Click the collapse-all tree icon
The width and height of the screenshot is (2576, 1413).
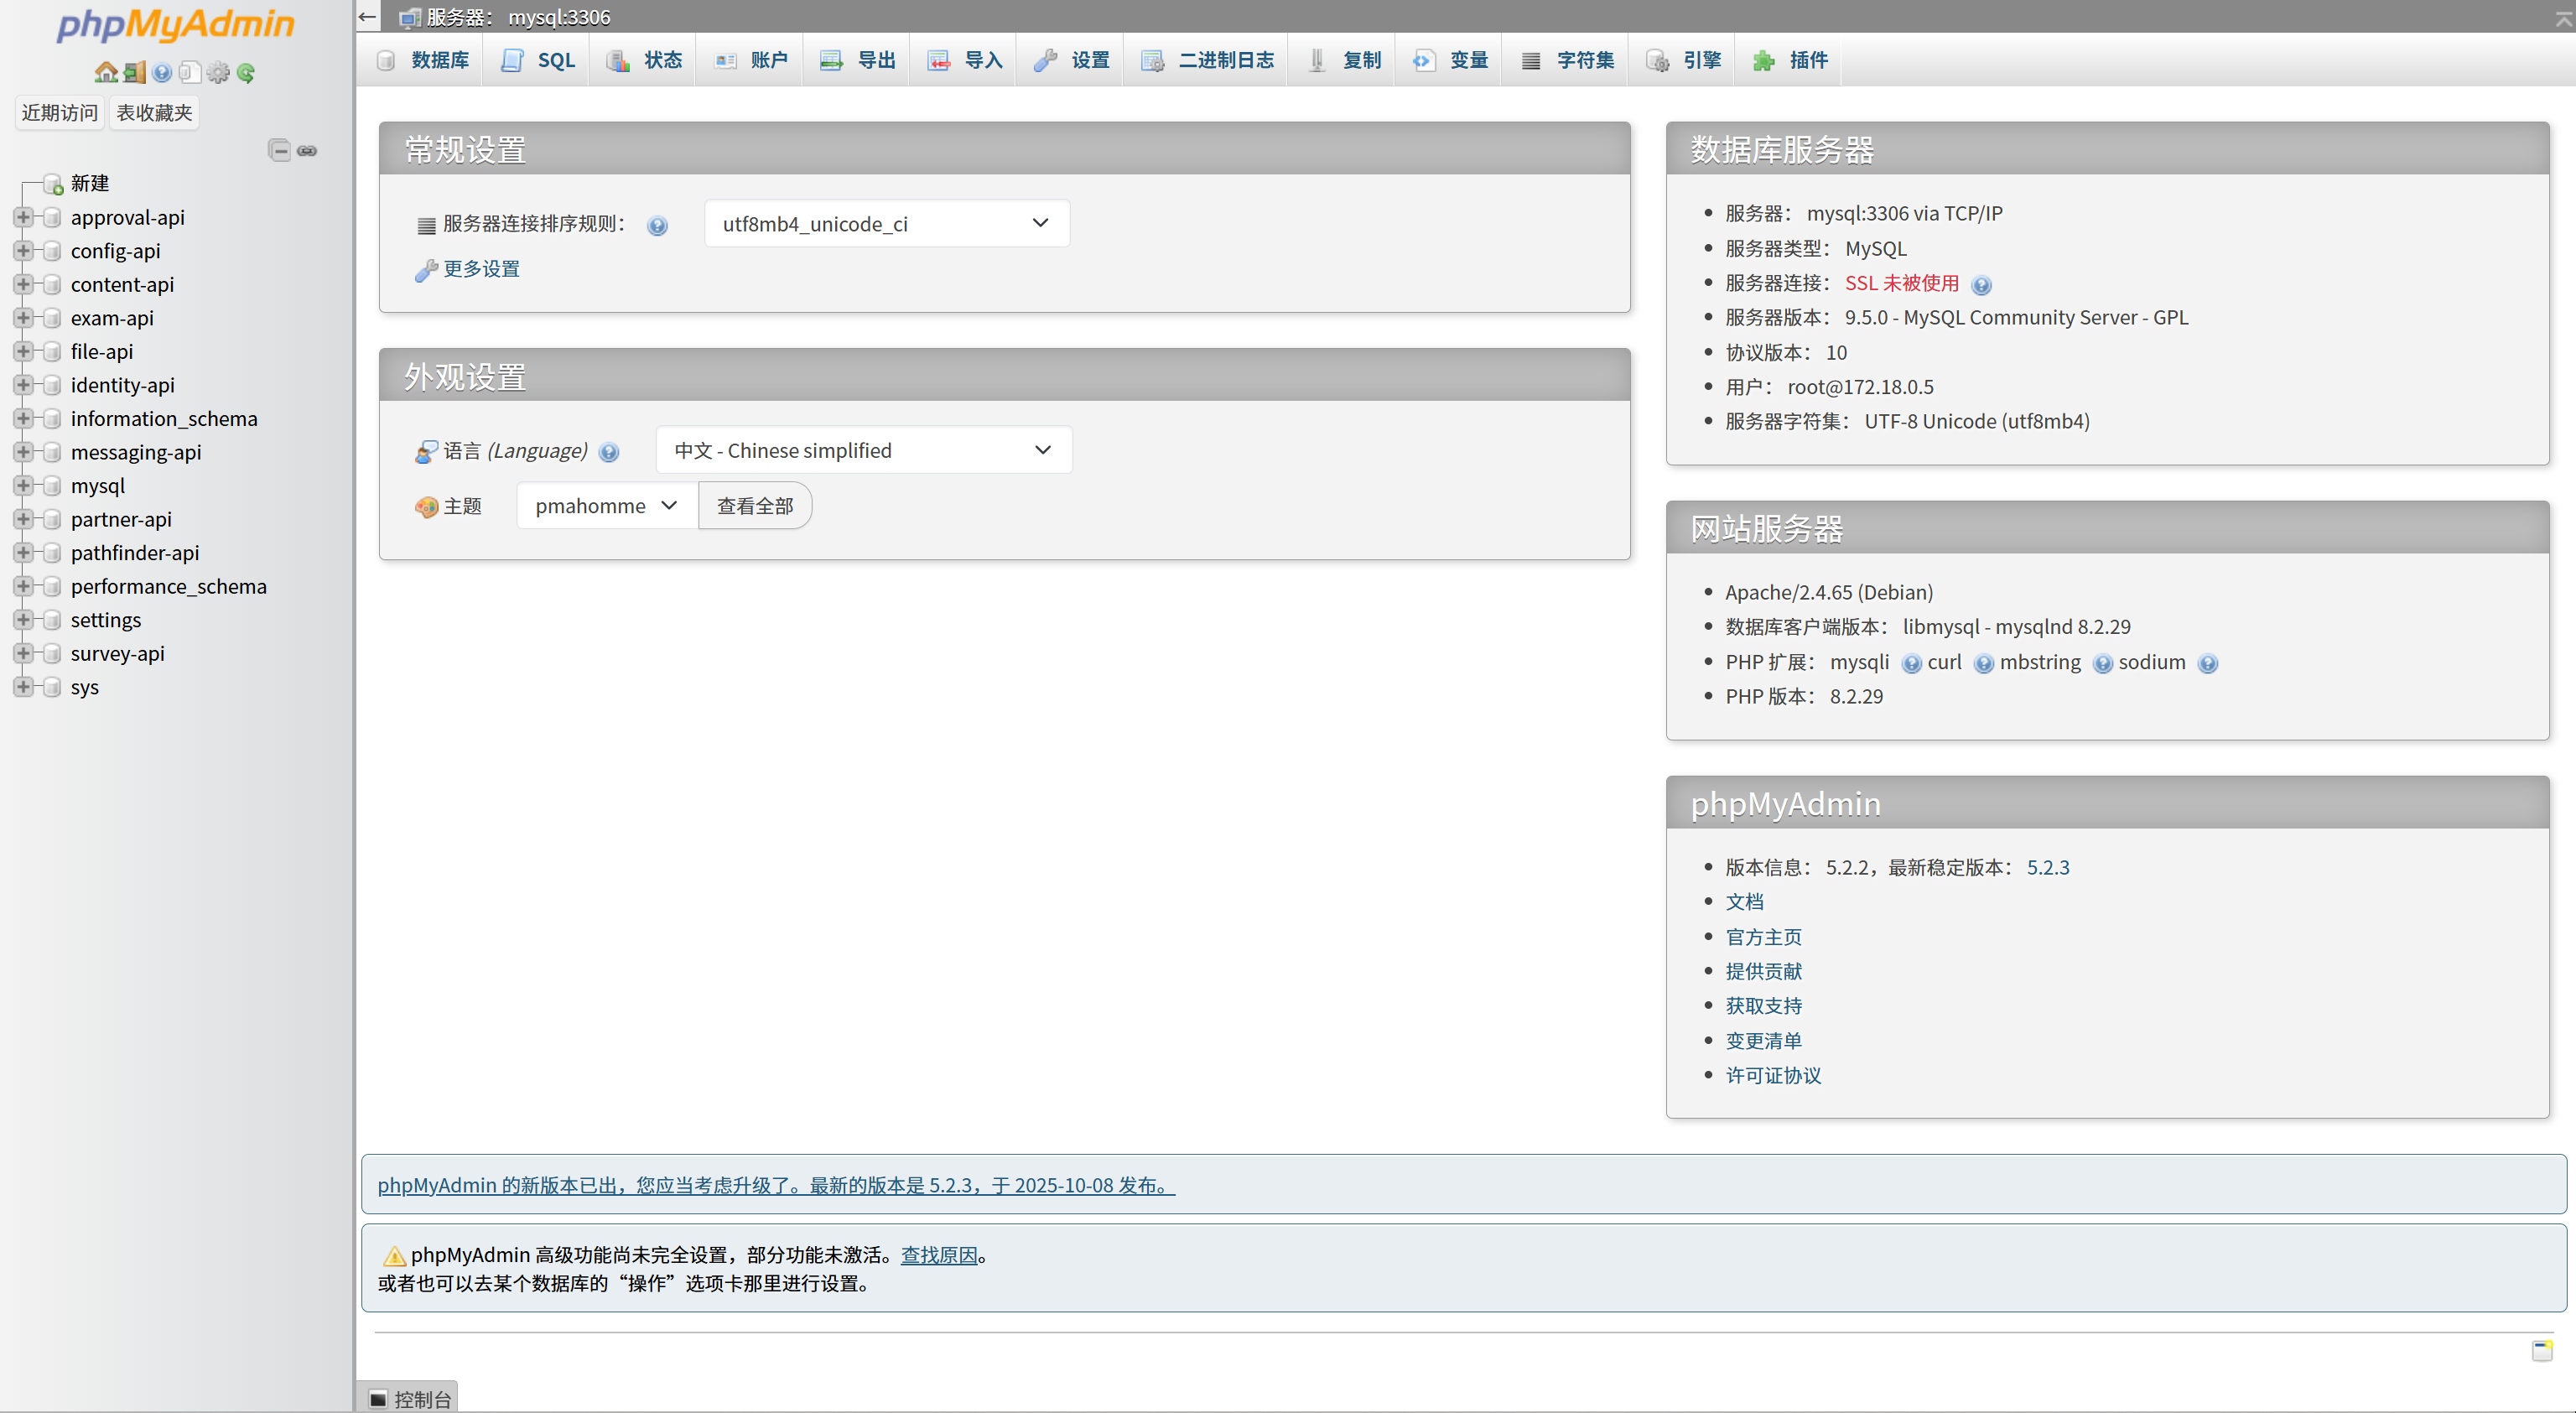point(279,150)
